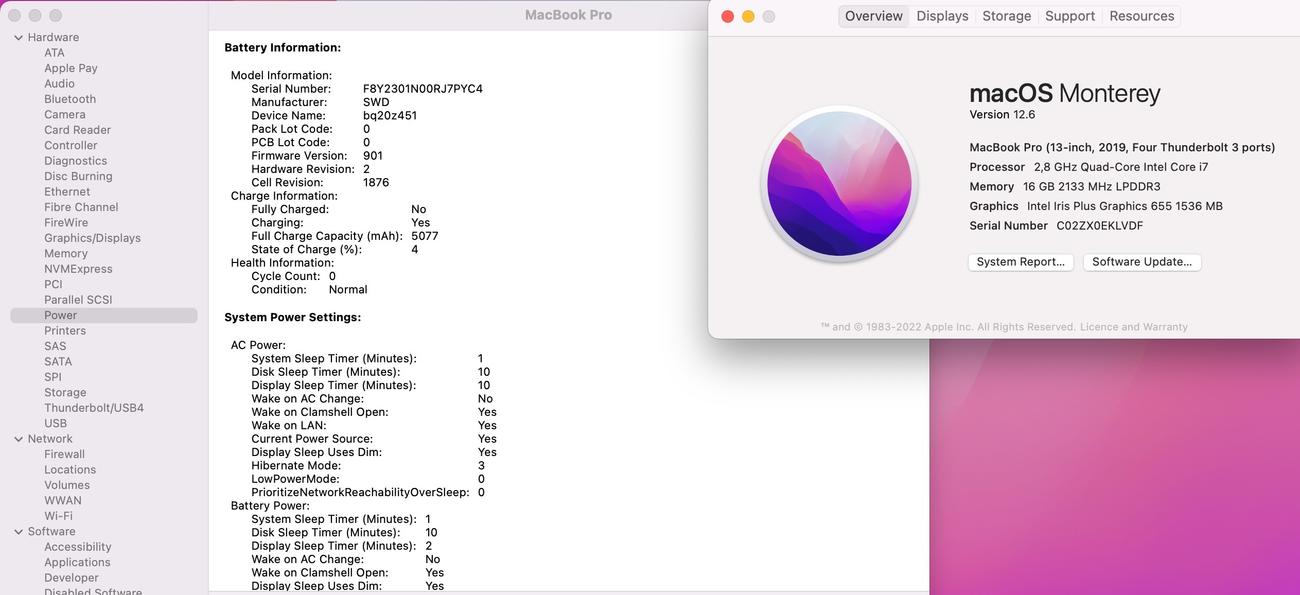Close the About This Mac window

pos(727,16)
